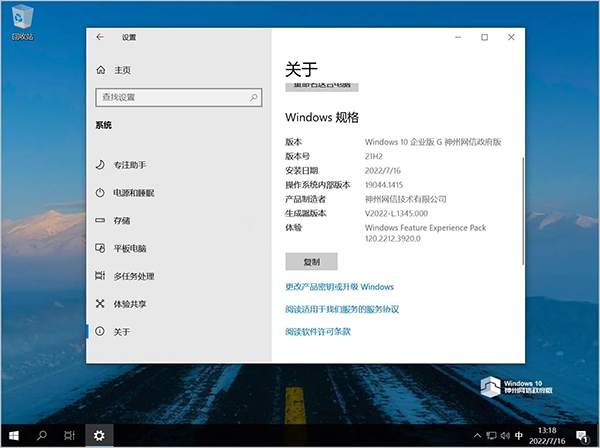Click the value V2022-L.1345.000
Viewport: 600px width, 448px height.
[396, 213]
